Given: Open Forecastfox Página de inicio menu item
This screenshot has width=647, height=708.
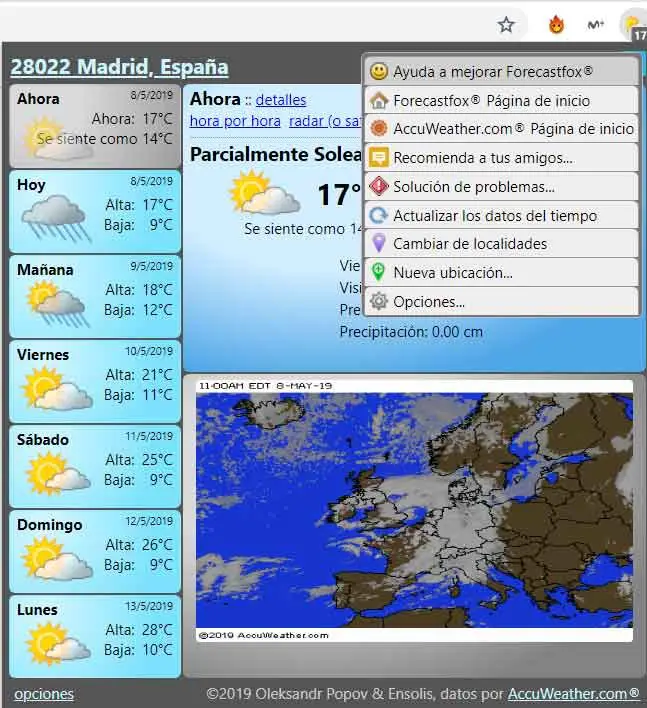Looking at the screenshot, I should point(501,100).
